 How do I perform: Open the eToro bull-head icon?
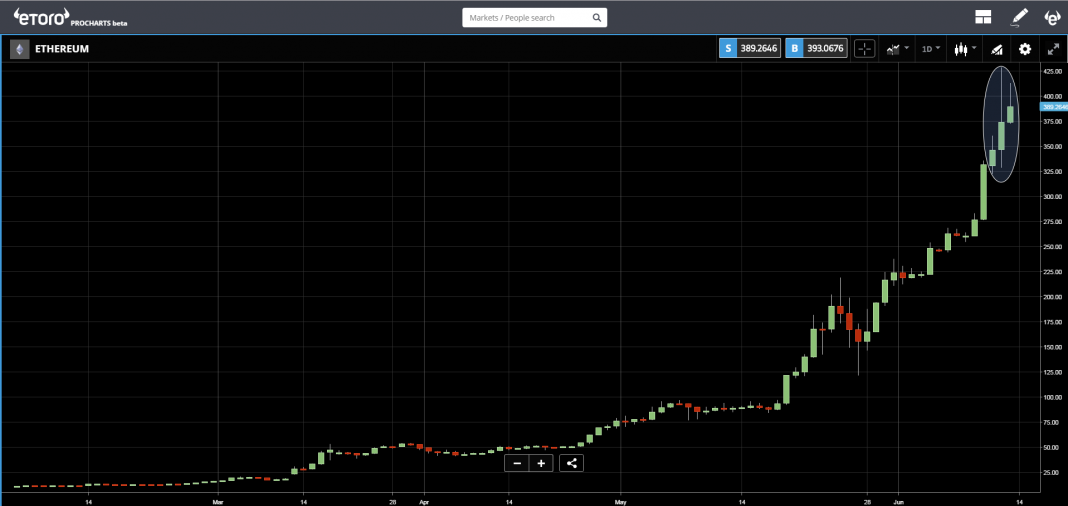(x=1054, y=17)
